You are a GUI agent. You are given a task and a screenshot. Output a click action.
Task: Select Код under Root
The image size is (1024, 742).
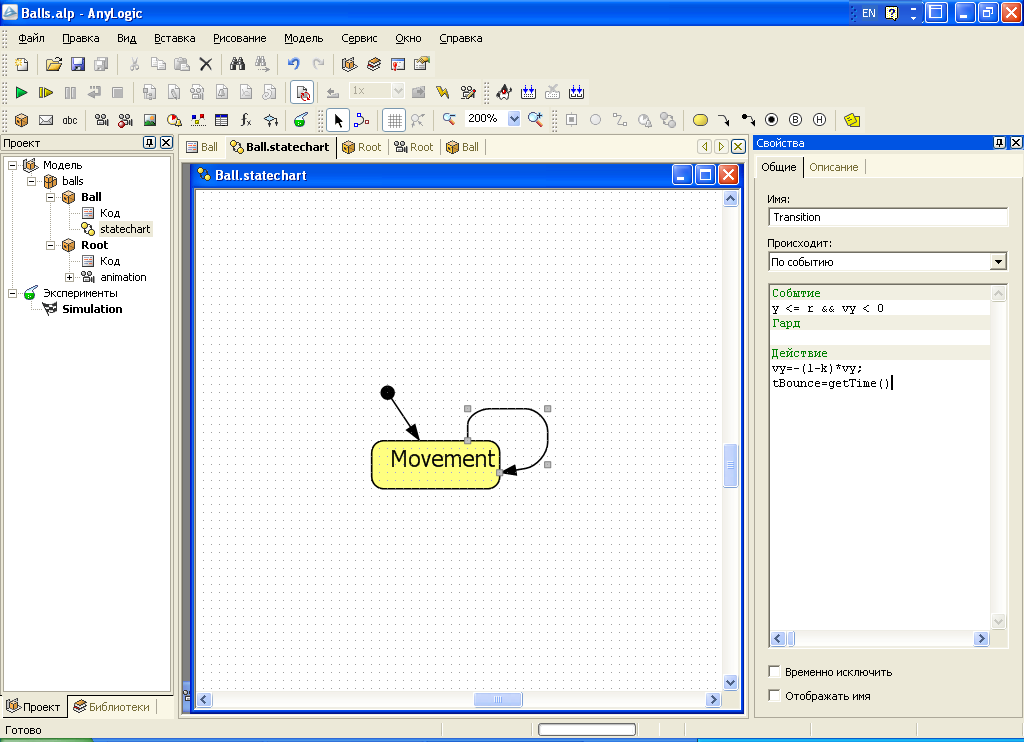tap(110, 261)
